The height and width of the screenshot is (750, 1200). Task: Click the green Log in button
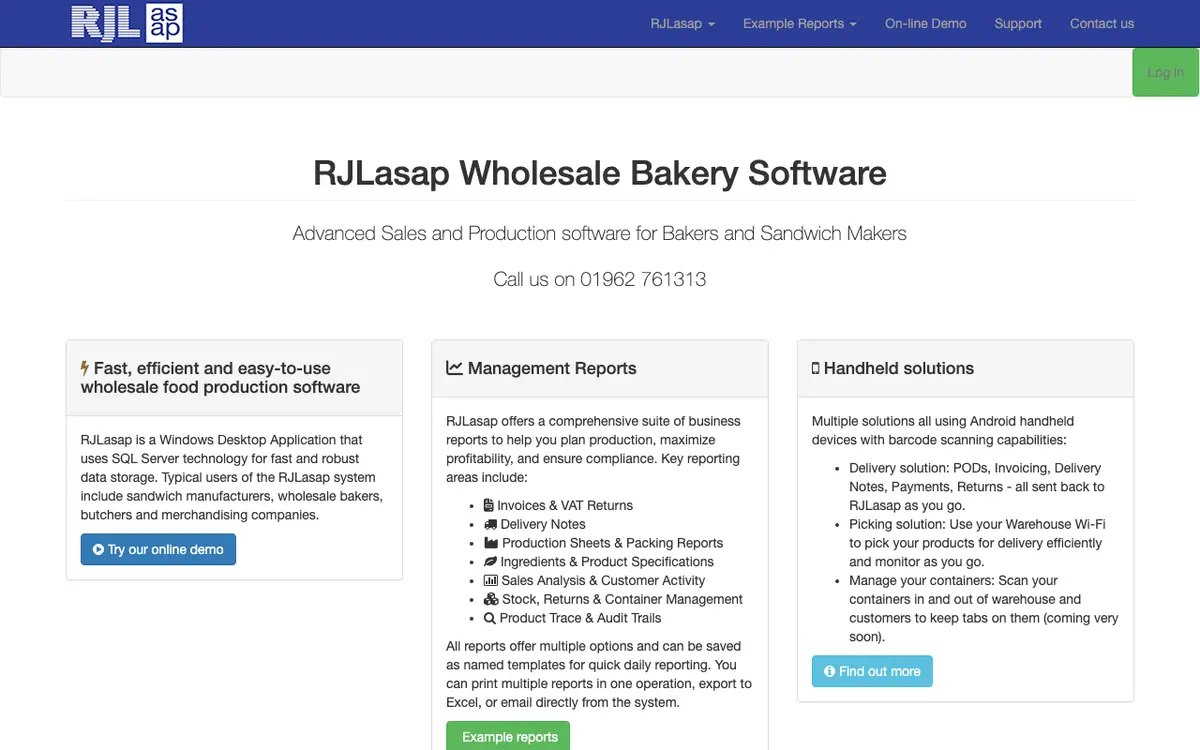click(1165, 72)
